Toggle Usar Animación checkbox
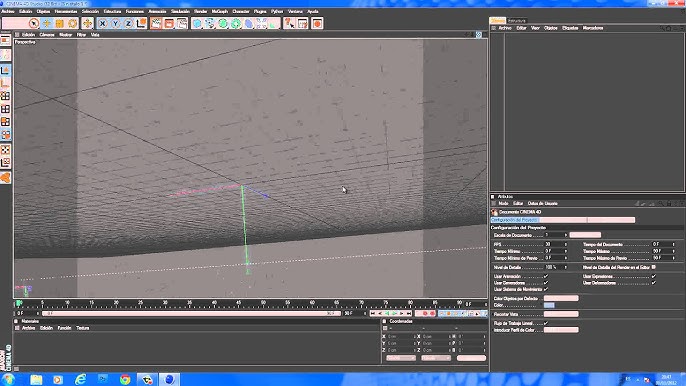Viewport: 686px width, 386px height. pyautogui.click(x=546, y=276)
